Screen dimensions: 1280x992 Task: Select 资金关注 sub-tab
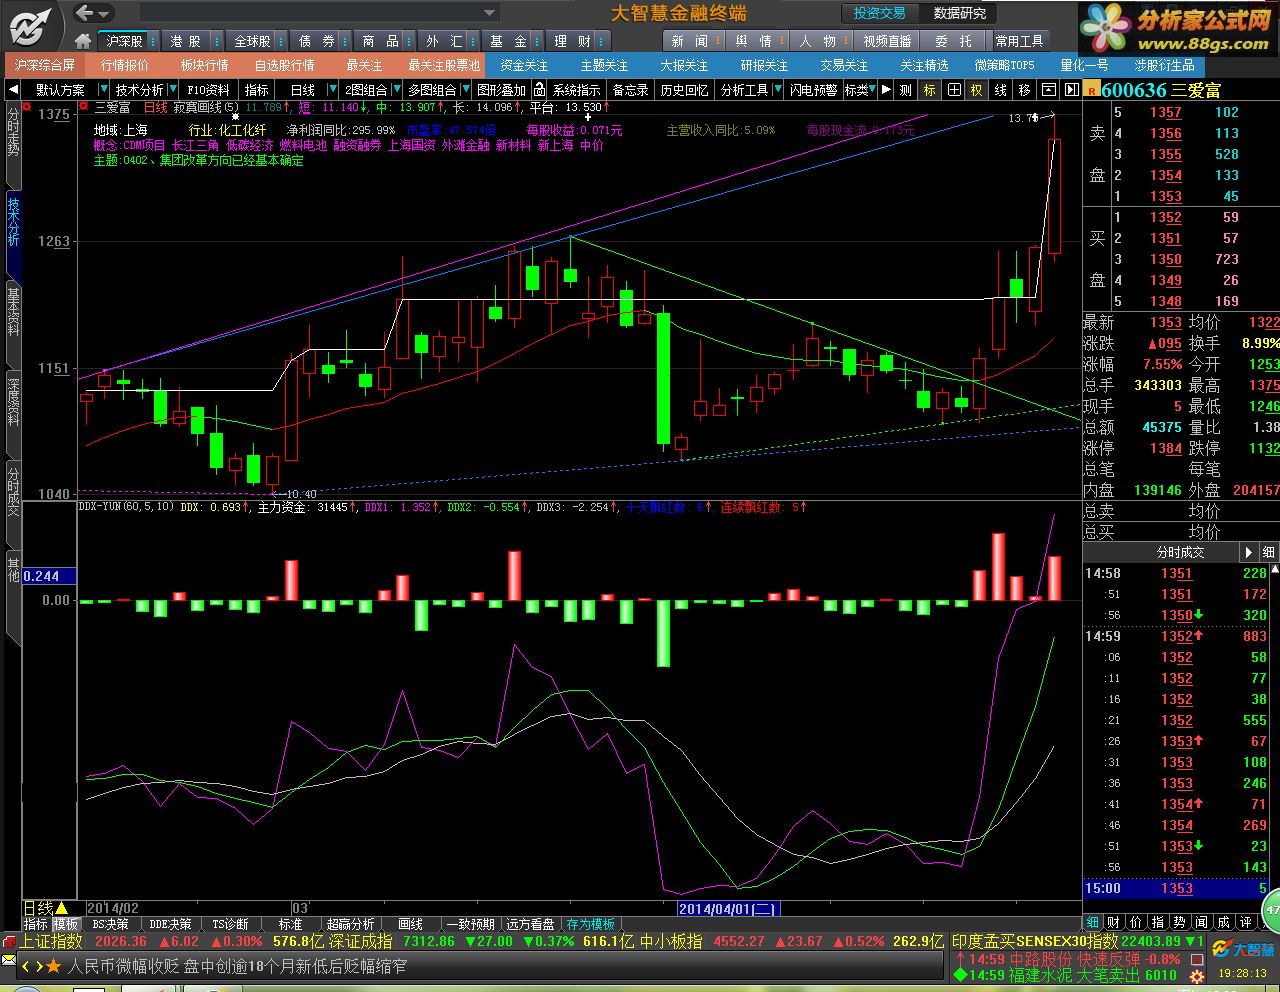pyautogui.click(x=524, y=65)
